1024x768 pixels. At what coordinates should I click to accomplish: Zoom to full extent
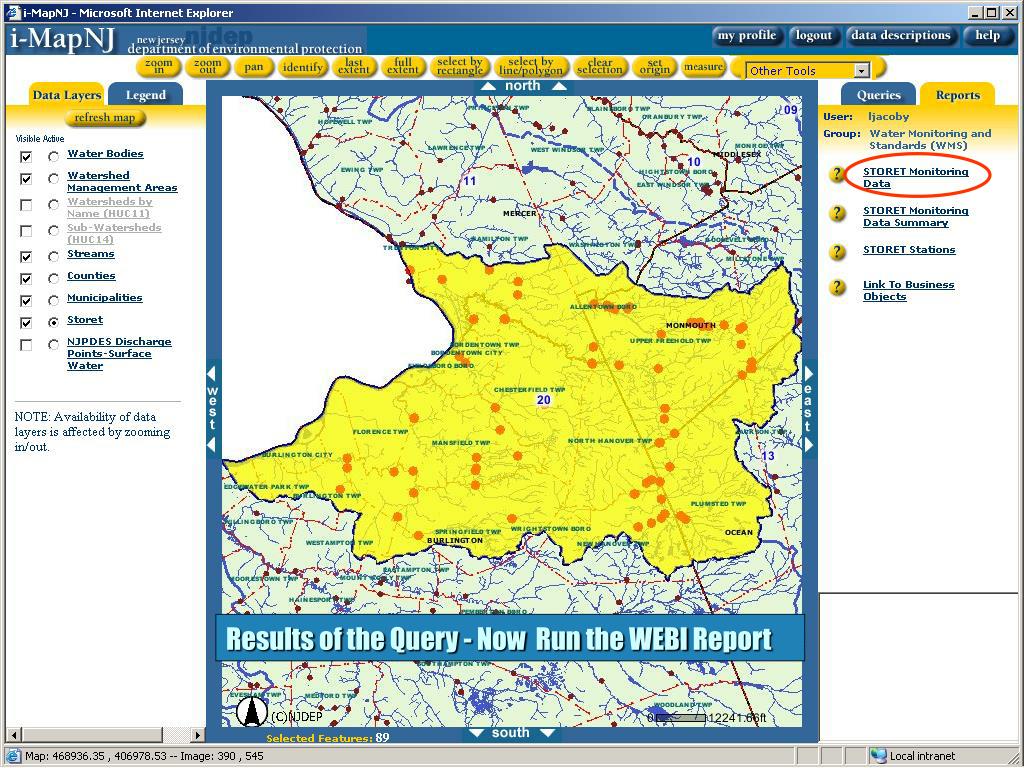(403, 67)
